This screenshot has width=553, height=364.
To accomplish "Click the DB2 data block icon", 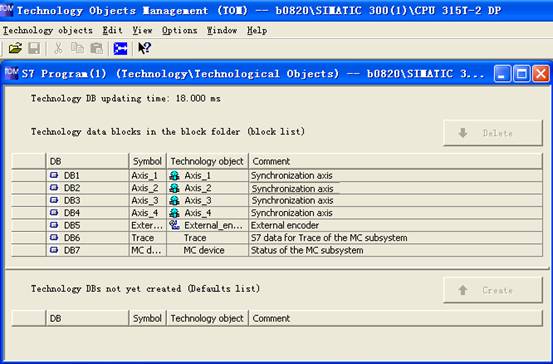I will click(54, 188).
